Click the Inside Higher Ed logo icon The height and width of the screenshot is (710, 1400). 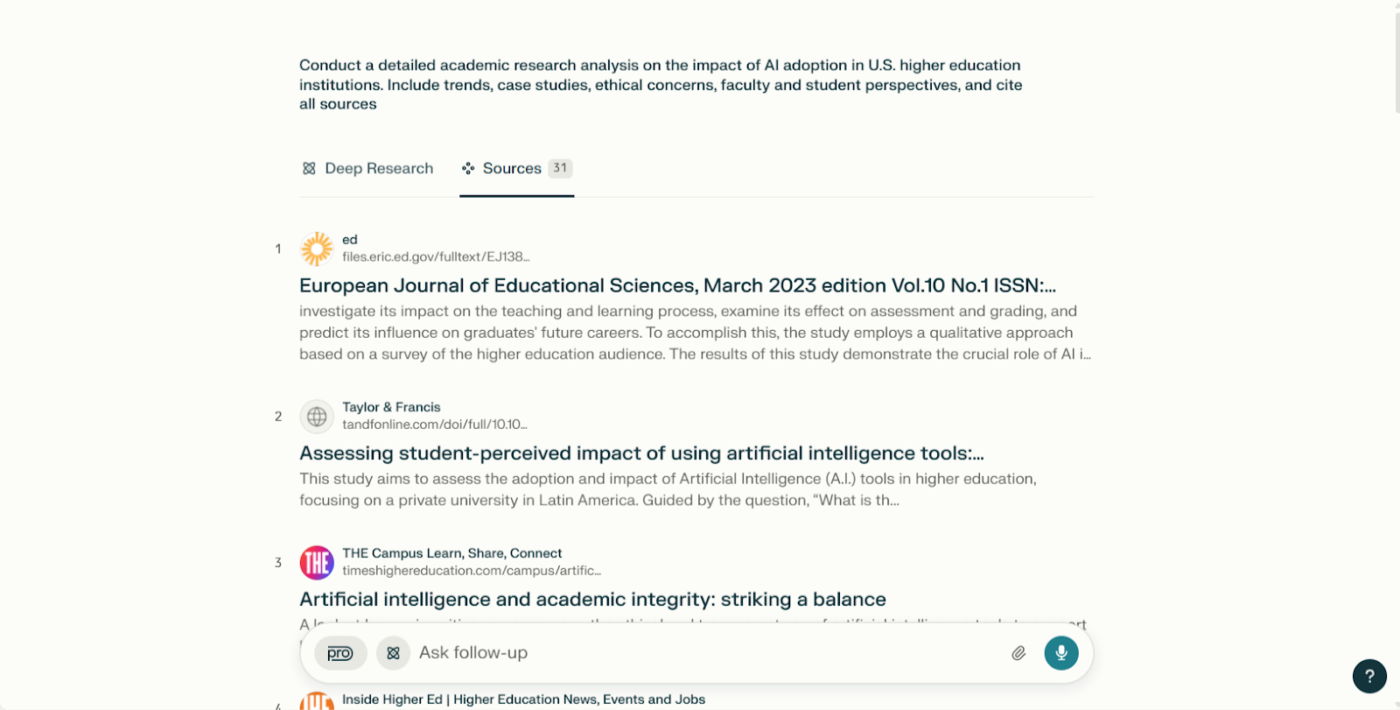[316, 701]
